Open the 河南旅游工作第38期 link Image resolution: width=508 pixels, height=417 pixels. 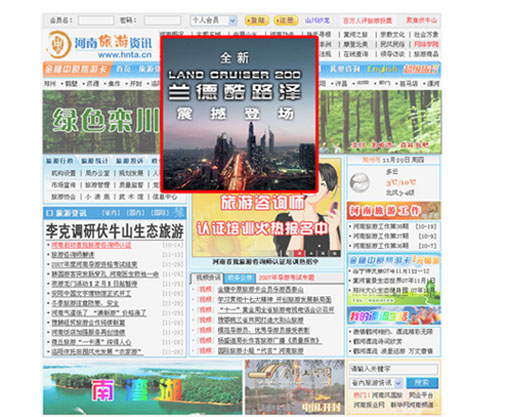[x=381, y=226]
